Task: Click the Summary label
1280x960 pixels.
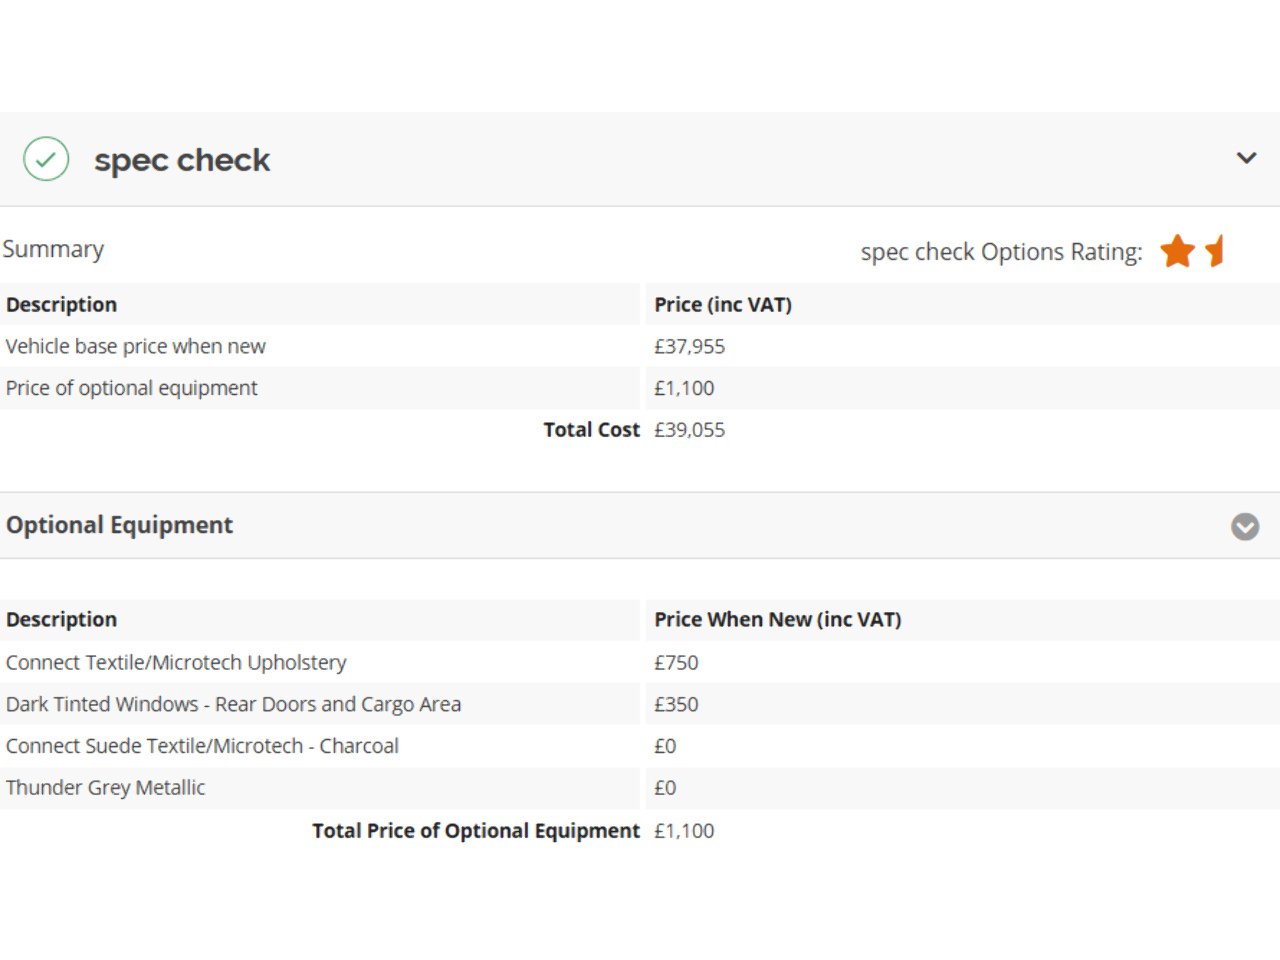Action: 53,249
